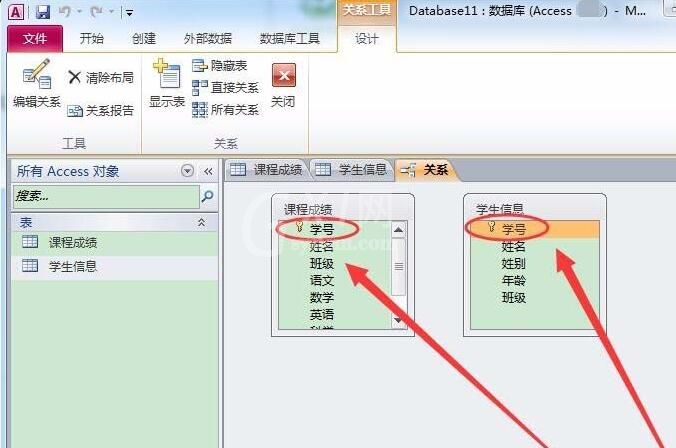The height and width of the screenshot is (448, 676).
Task: Click the 显示表 icon with plus sign
Action: [166, 73]
